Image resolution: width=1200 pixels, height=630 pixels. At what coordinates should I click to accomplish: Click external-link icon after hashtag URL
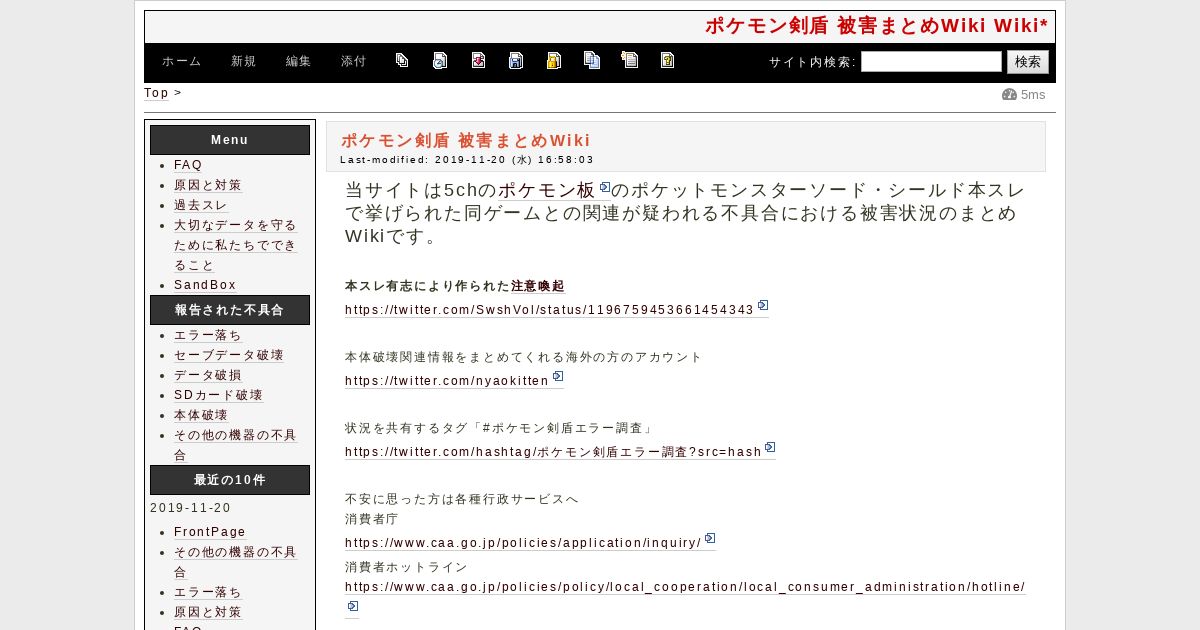click(770, 447)
